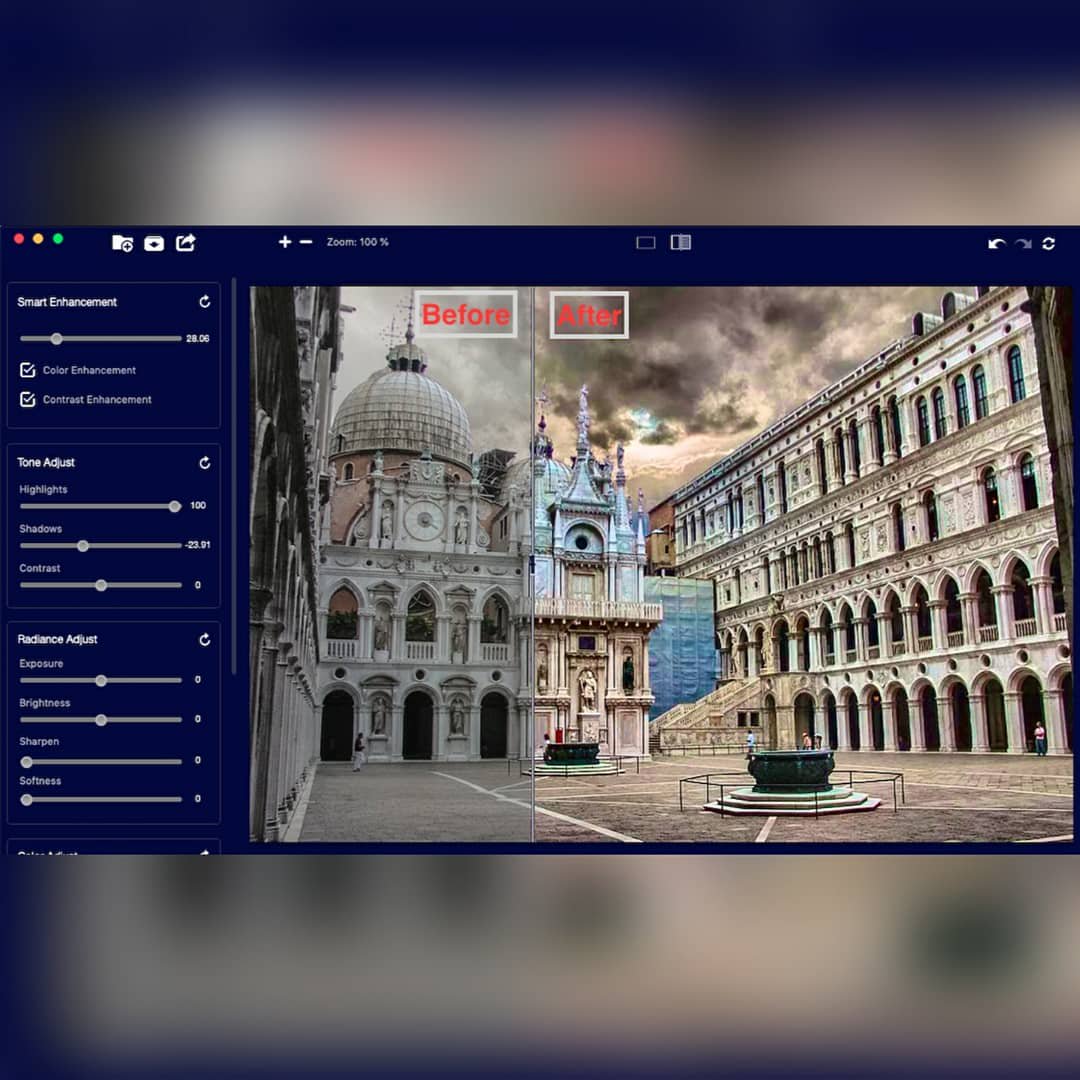The image size is (1080, 1080).
Task: Click the Contrast slider handle
Action: (x=101, y=585)
